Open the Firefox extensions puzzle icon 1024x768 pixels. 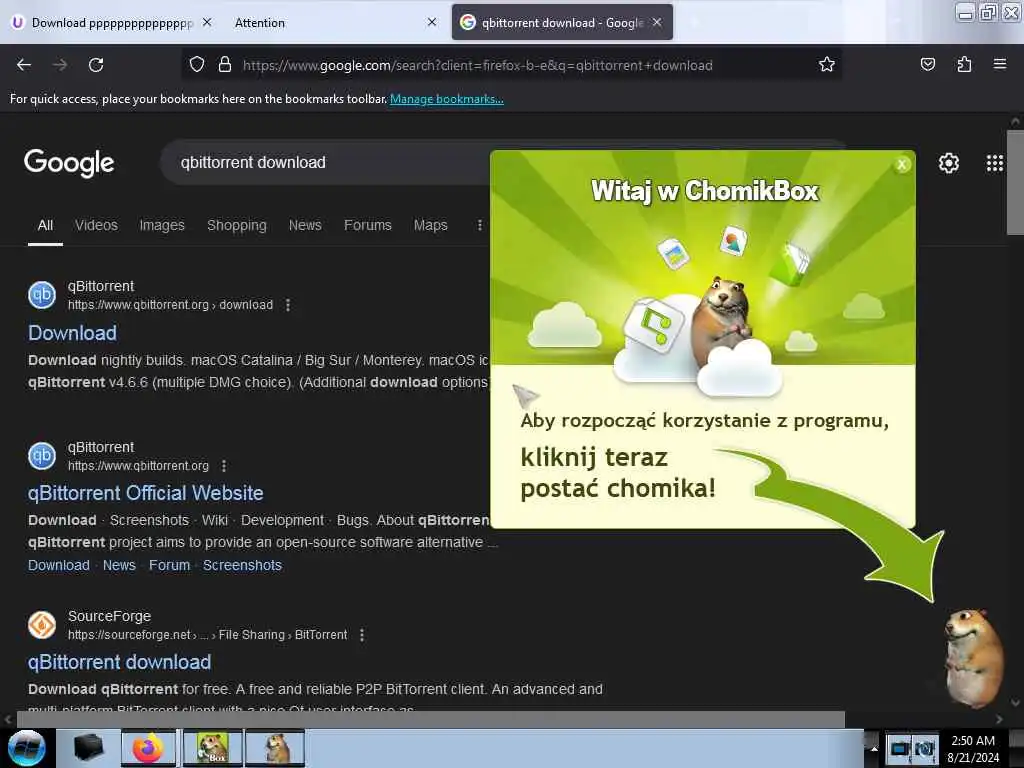point(964,65)
